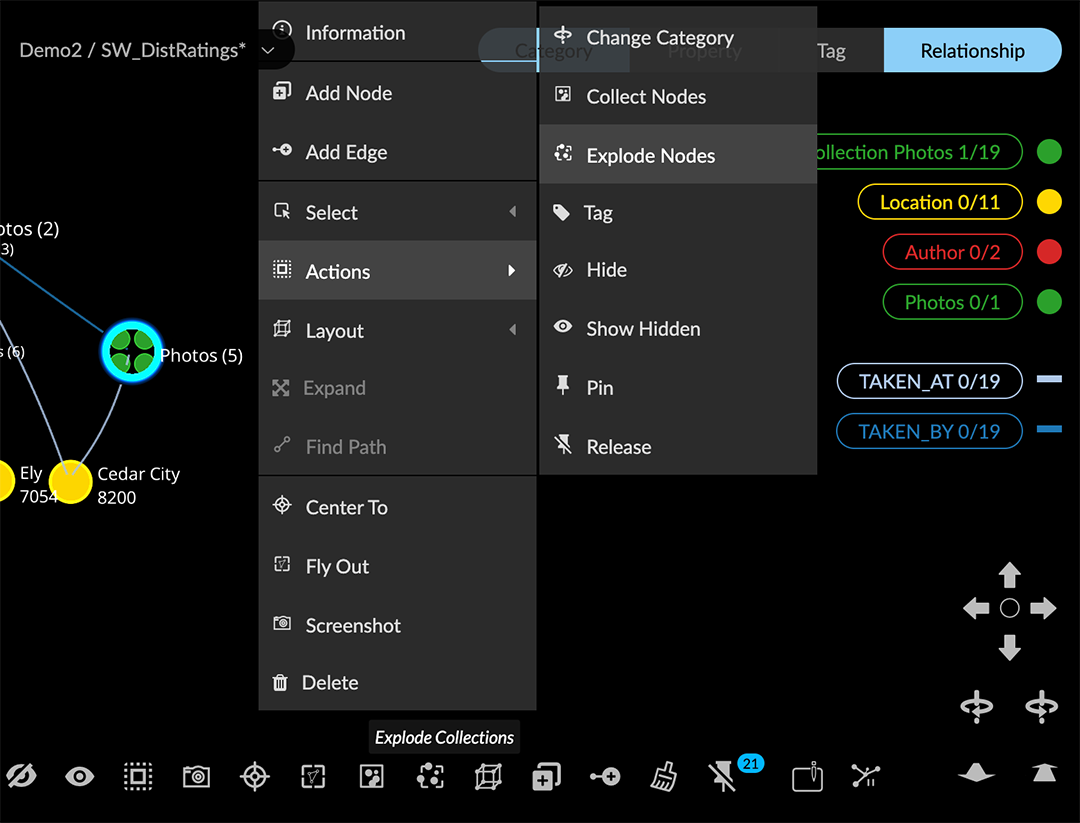
Task: Click the Explode Collections toolbar icon
Action: click(430, 776)
